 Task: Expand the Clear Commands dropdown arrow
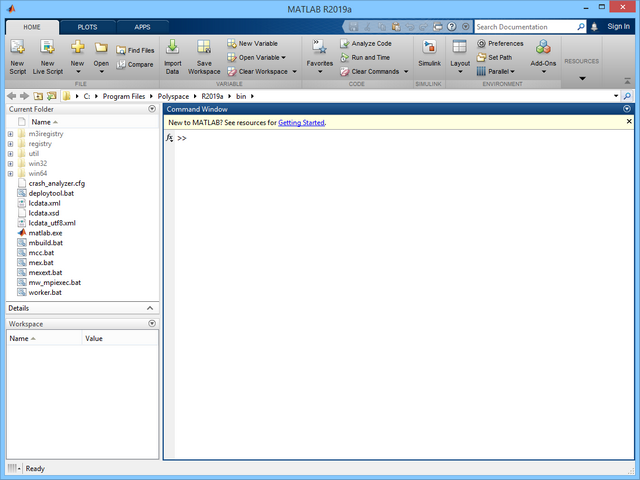pos(406,72)
